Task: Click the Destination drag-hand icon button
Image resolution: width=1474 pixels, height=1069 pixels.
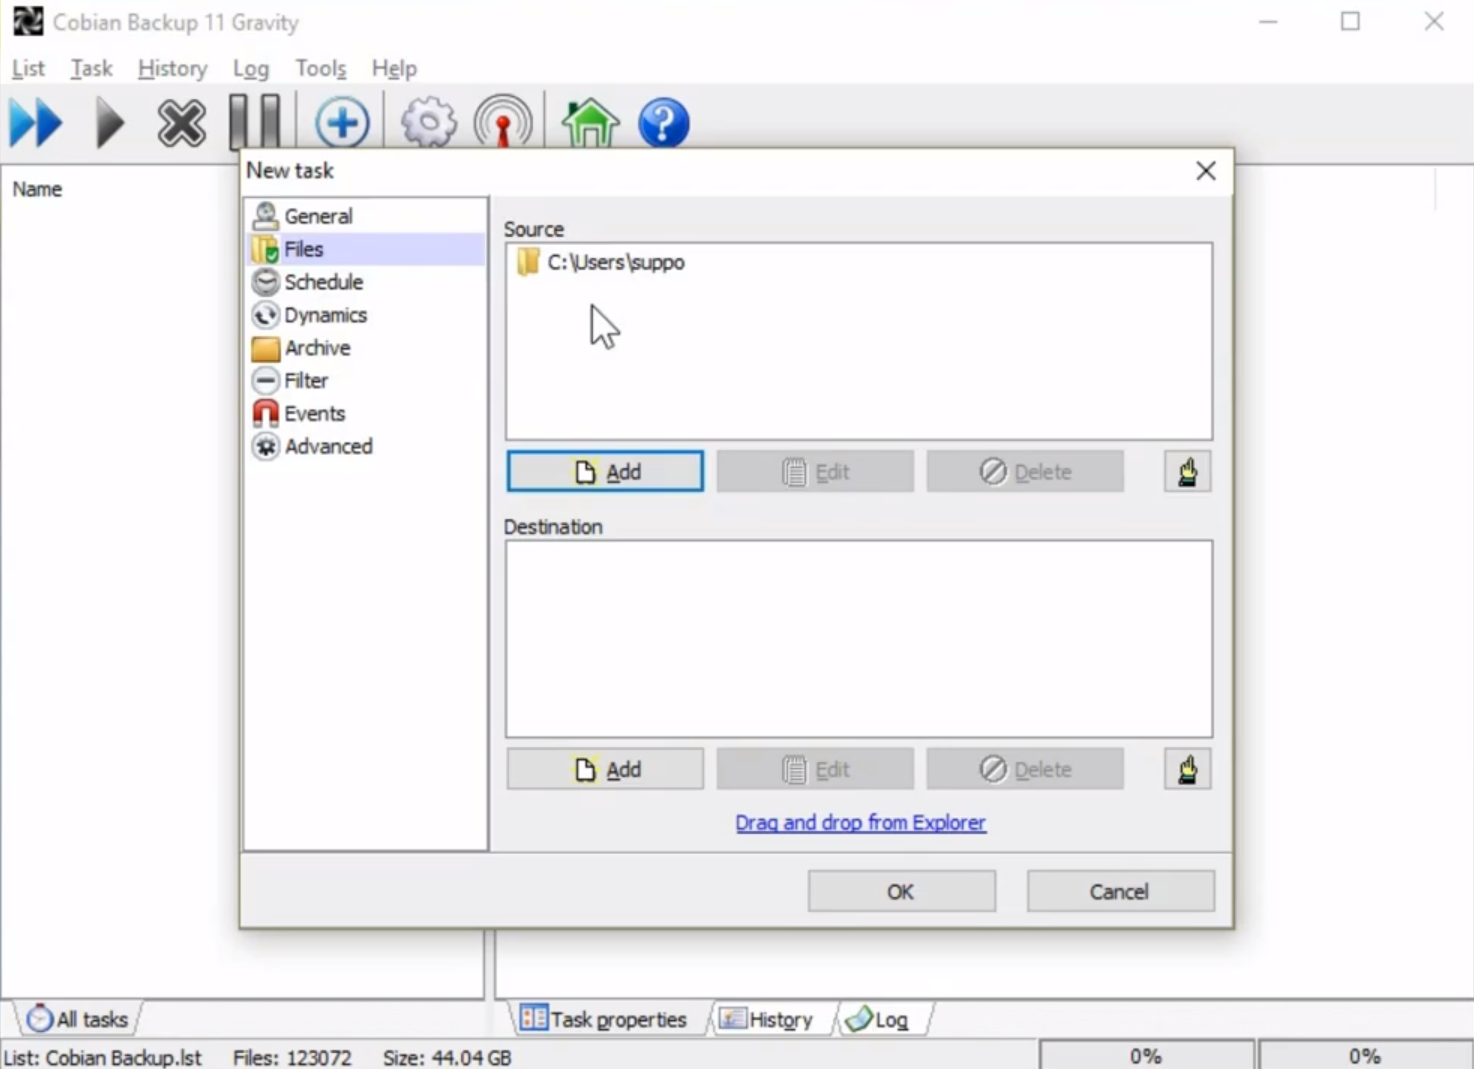Action: pos(1187,770)
